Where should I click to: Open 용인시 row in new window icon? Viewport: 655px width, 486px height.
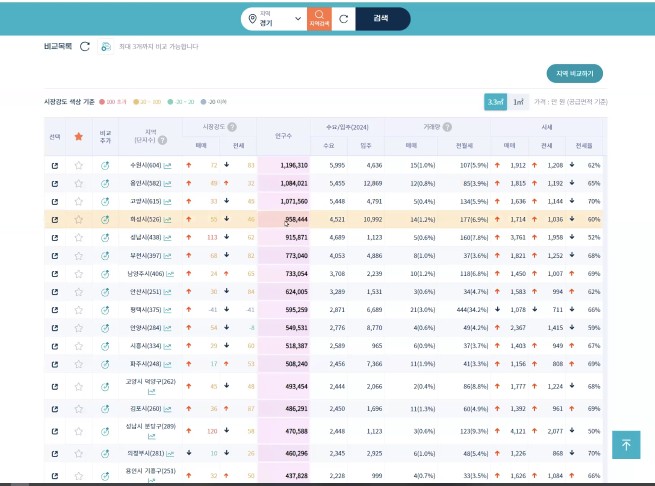pyautogui.click(x=54, y=183)
